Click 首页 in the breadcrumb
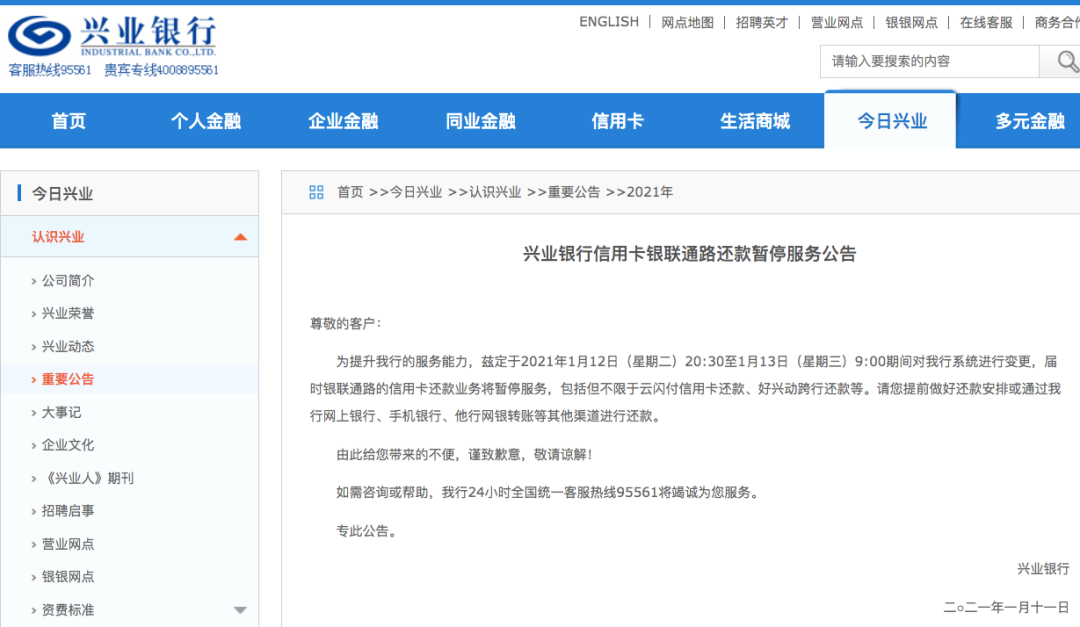The height and width of the screenshot is (627, 1080). [350, 192]
